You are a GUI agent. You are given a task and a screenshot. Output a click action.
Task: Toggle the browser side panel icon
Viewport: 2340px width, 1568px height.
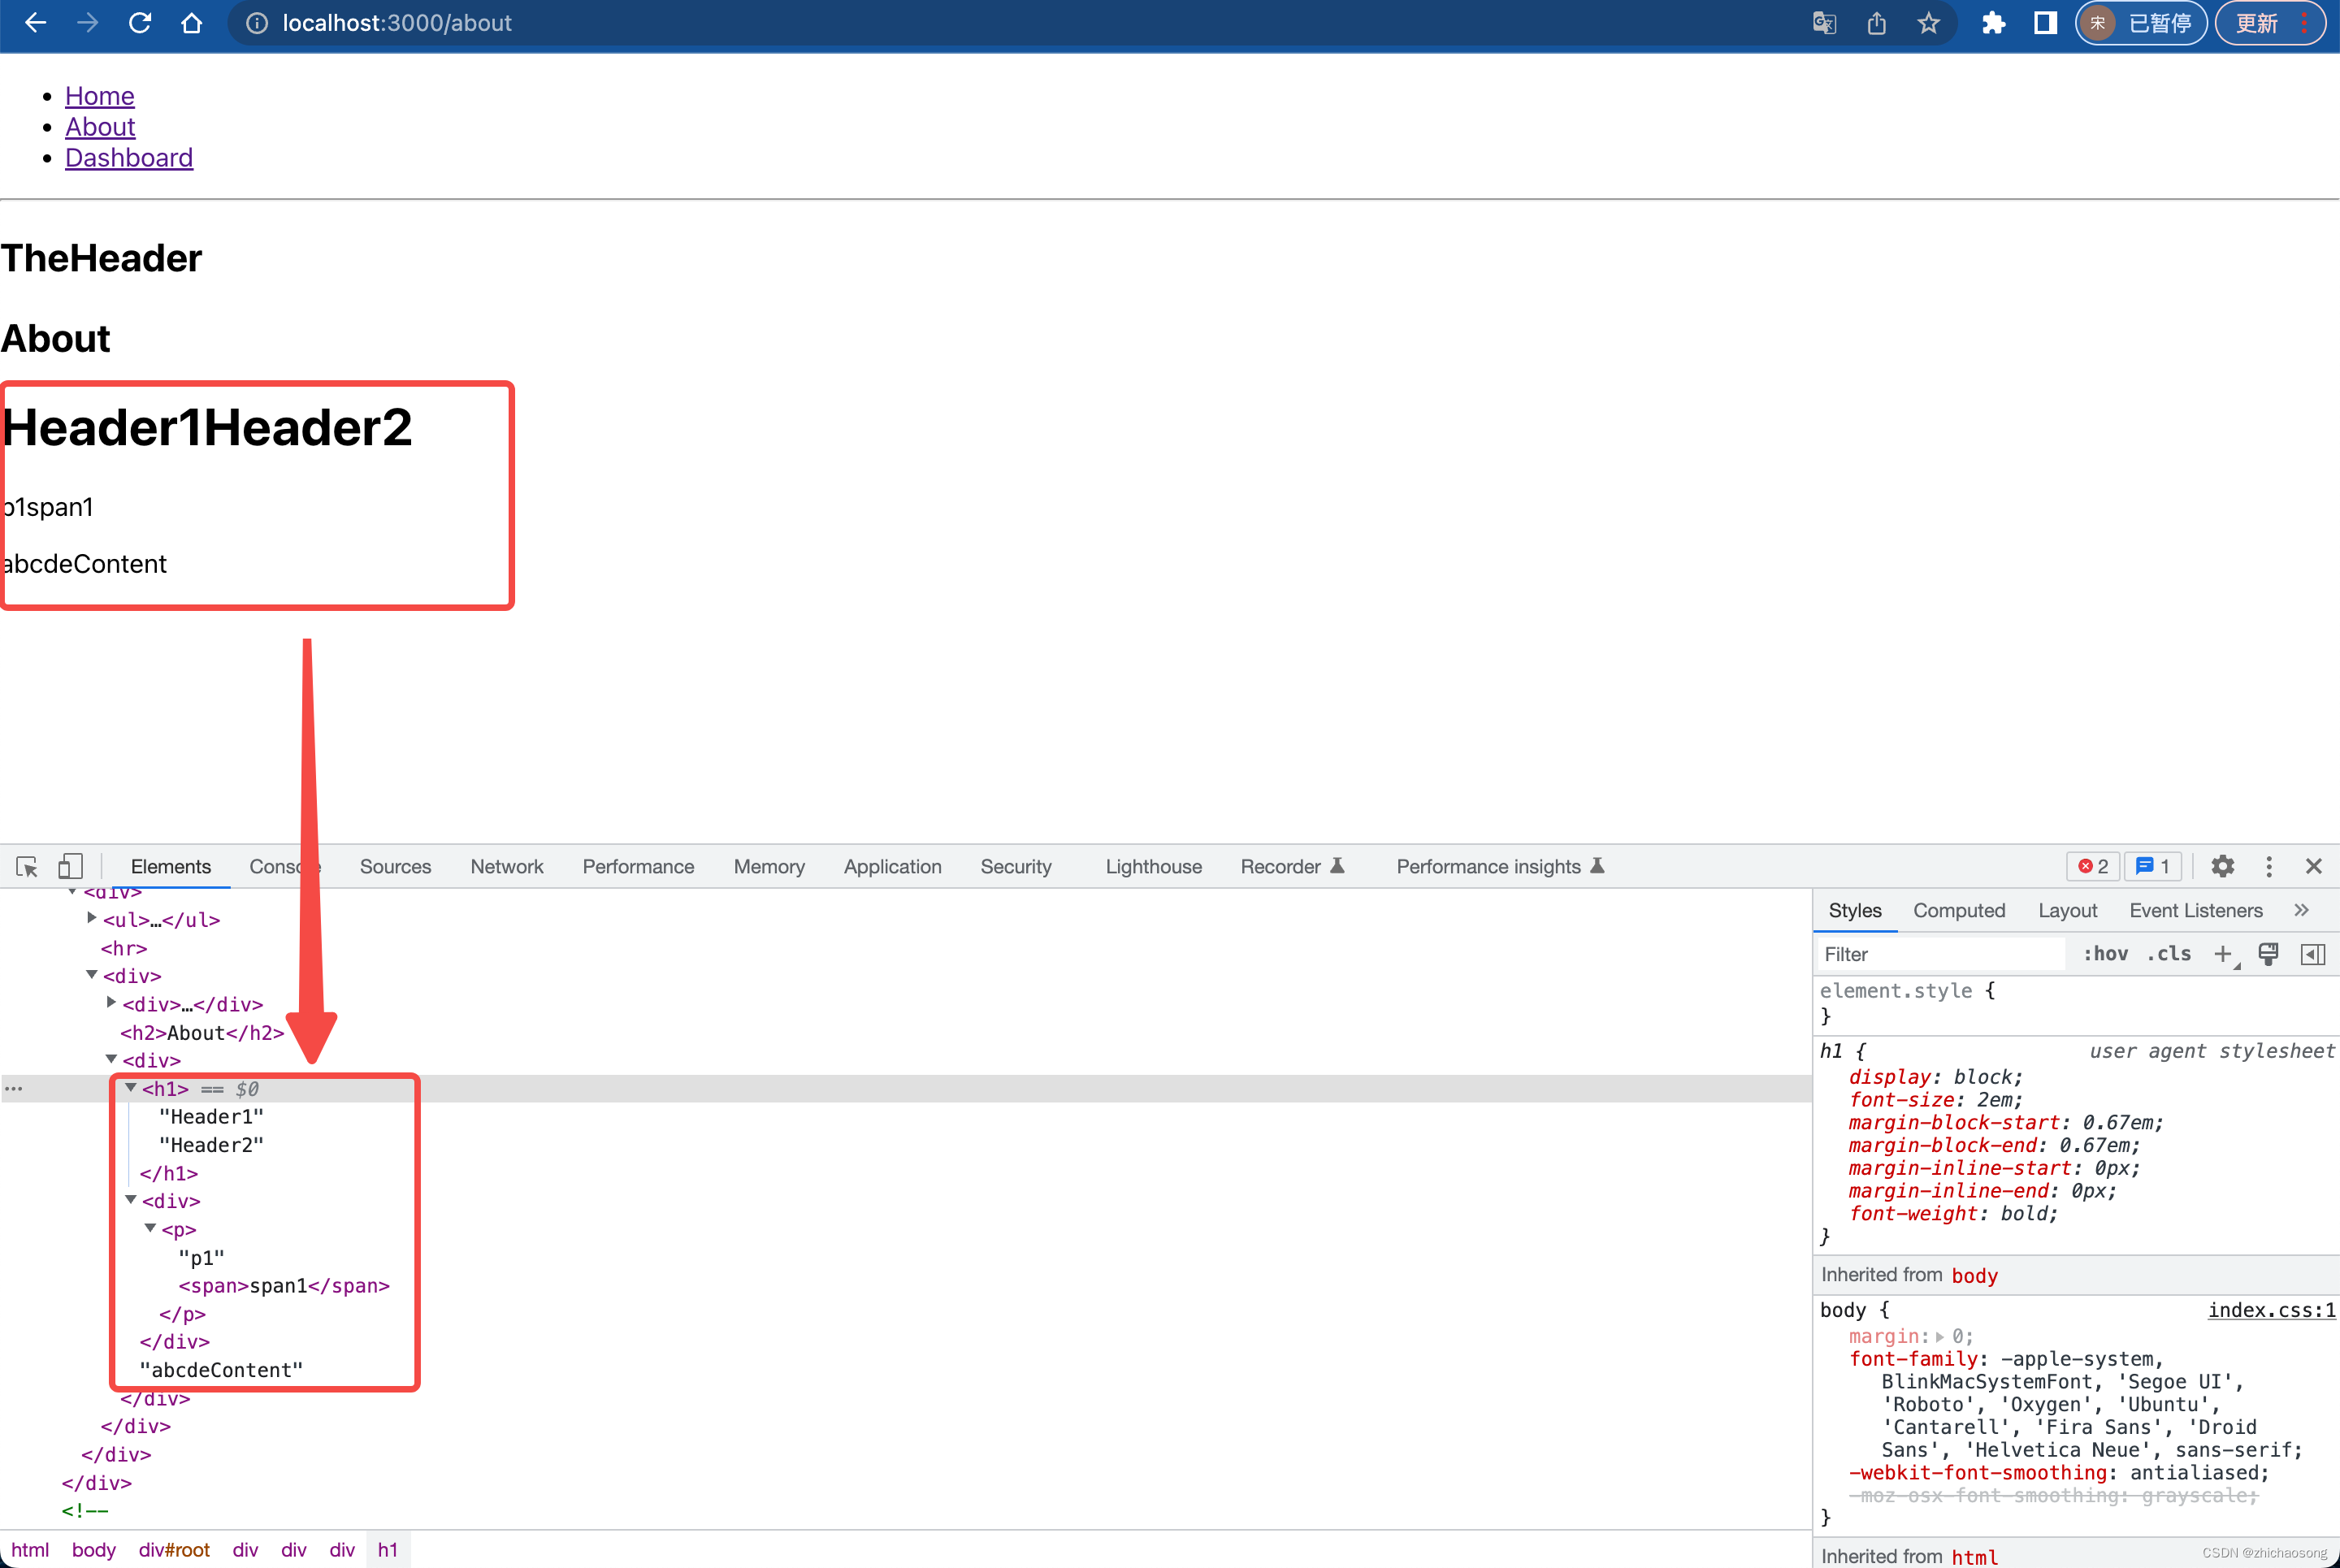click(x=2045, y=23)
